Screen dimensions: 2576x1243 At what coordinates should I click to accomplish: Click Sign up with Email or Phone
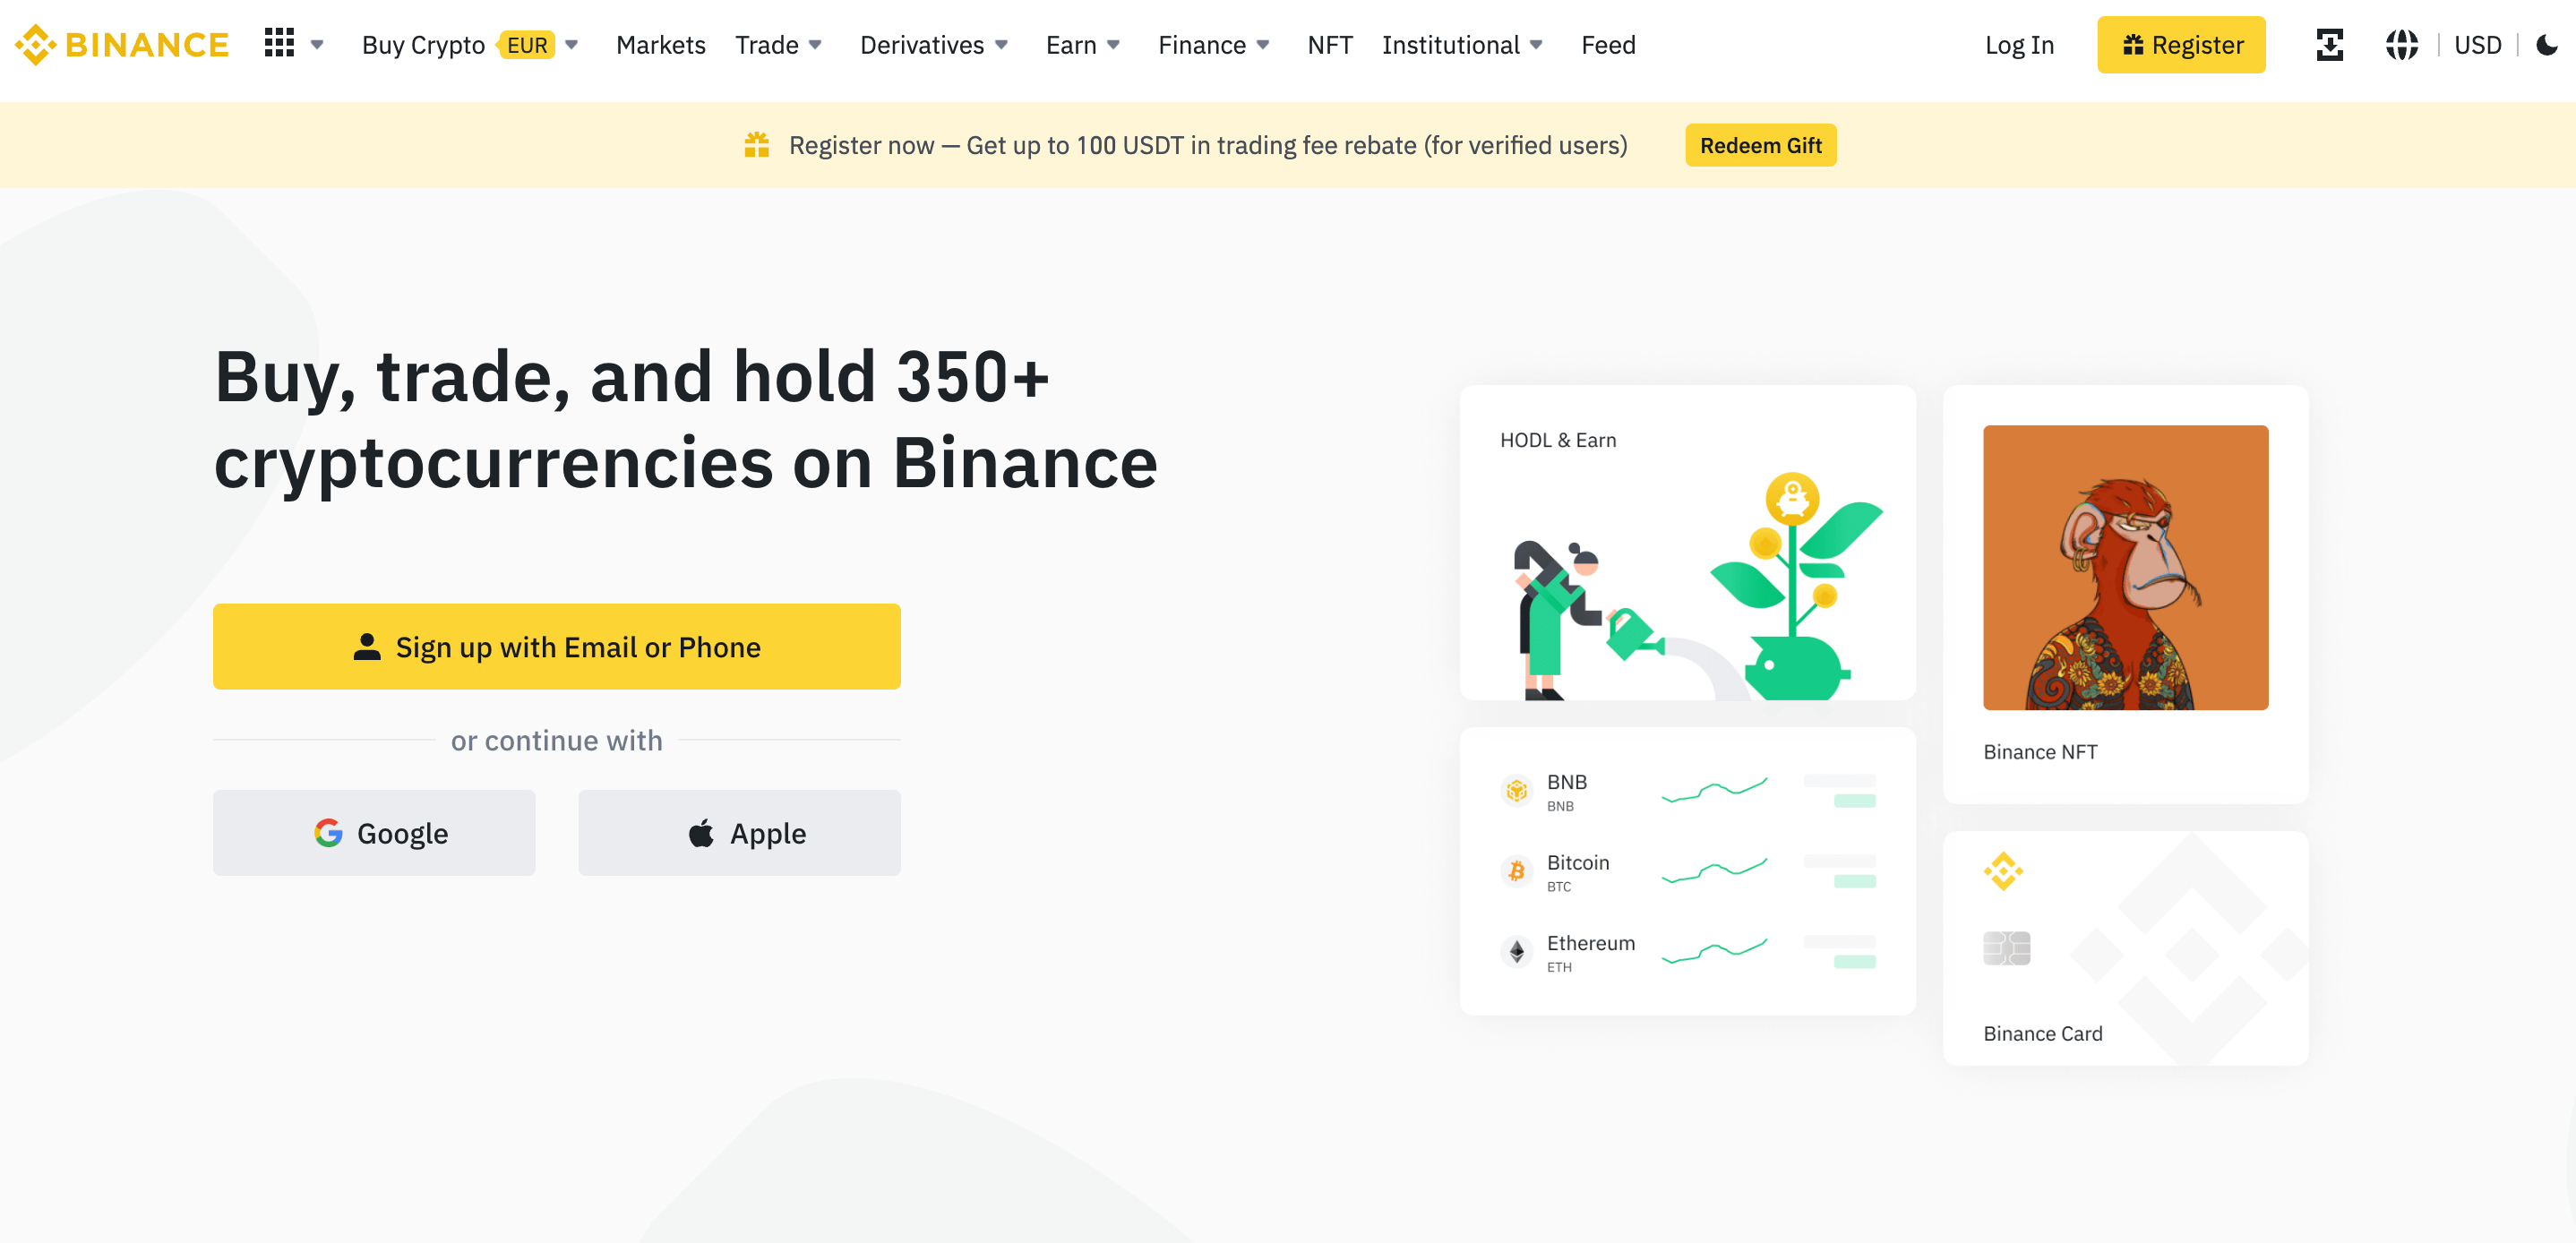pyautogui.click(x=557, y=646)
